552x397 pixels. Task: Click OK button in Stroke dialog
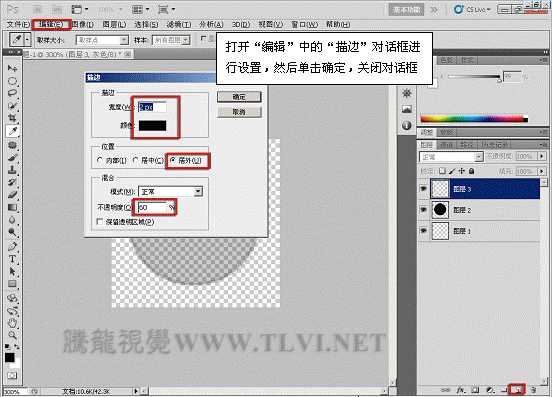(239, 97)
